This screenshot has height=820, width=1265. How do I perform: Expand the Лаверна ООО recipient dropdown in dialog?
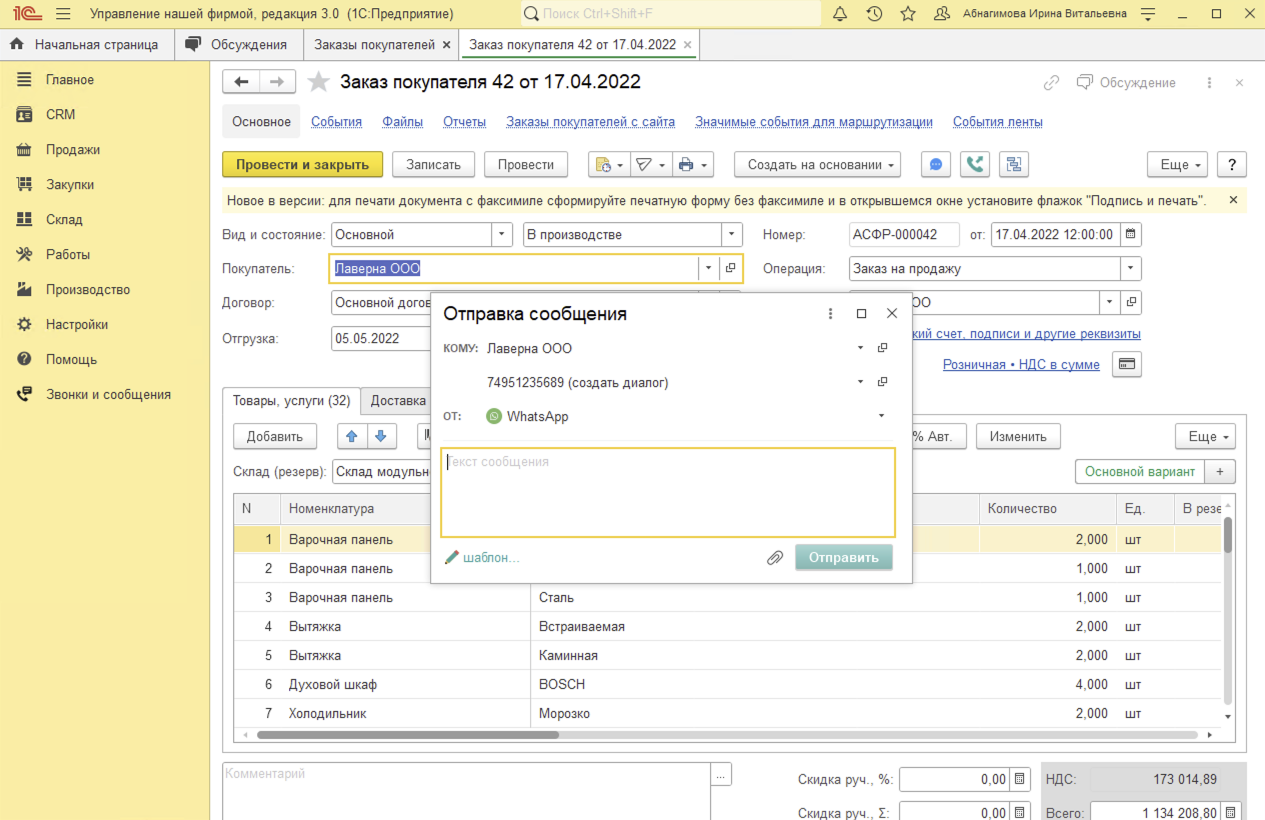point(860,349)
